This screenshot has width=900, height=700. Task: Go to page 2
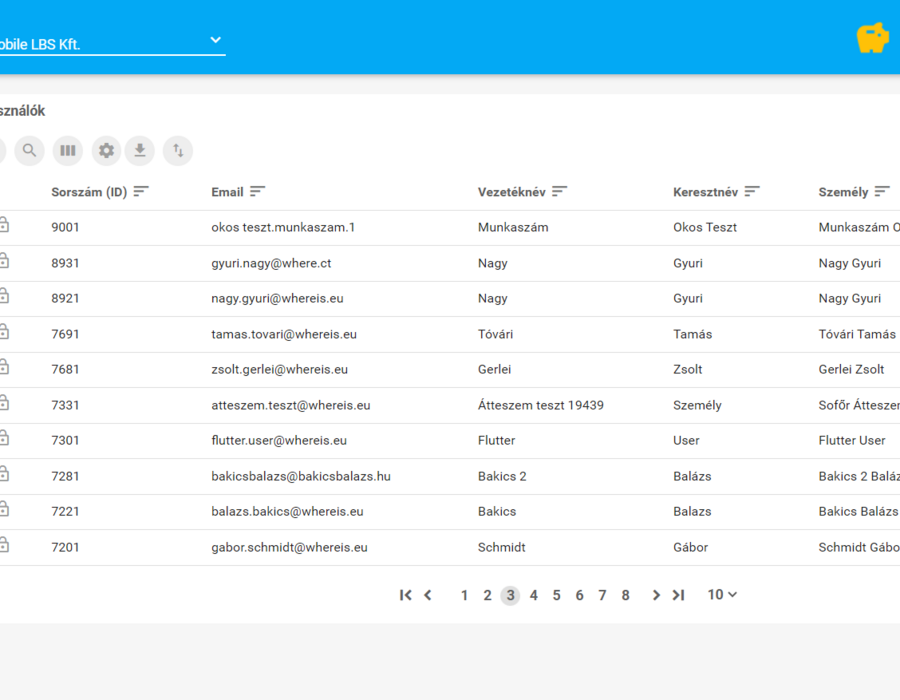487,596
